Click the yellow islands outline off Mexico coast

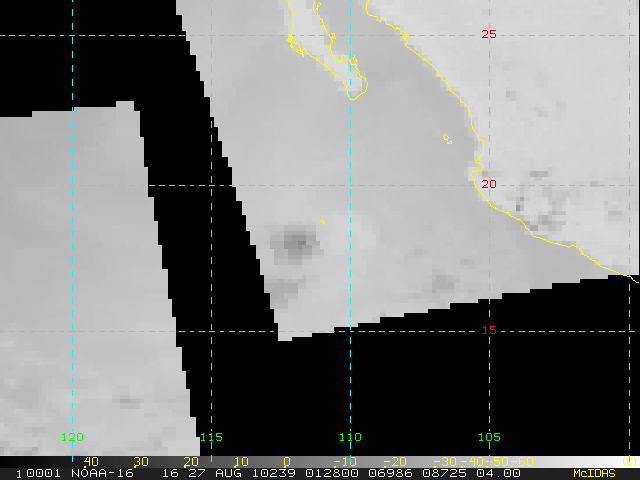[447, 139]
